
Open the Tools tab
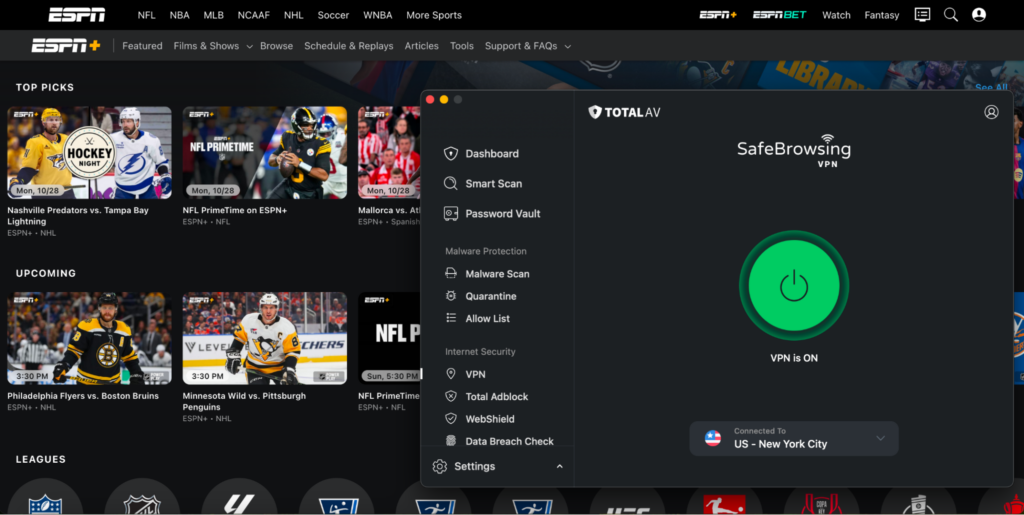point(462,46)
